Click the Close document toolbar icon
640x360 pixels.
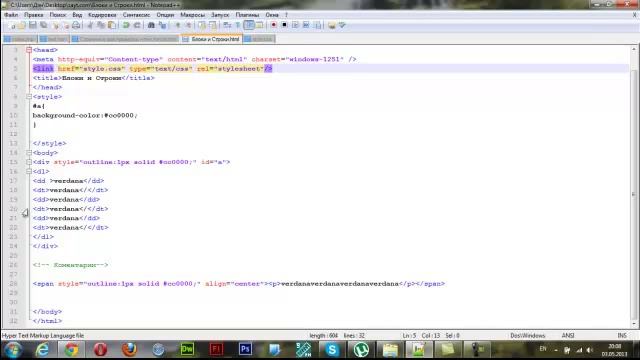click(x=55, y=25)
